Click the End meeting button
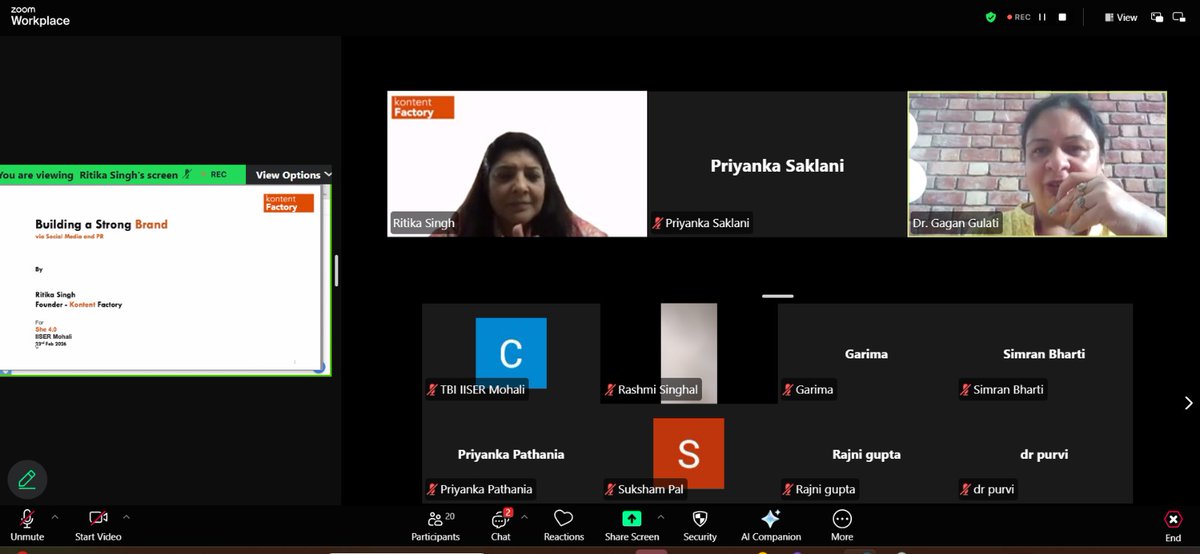 point(1173,524)
